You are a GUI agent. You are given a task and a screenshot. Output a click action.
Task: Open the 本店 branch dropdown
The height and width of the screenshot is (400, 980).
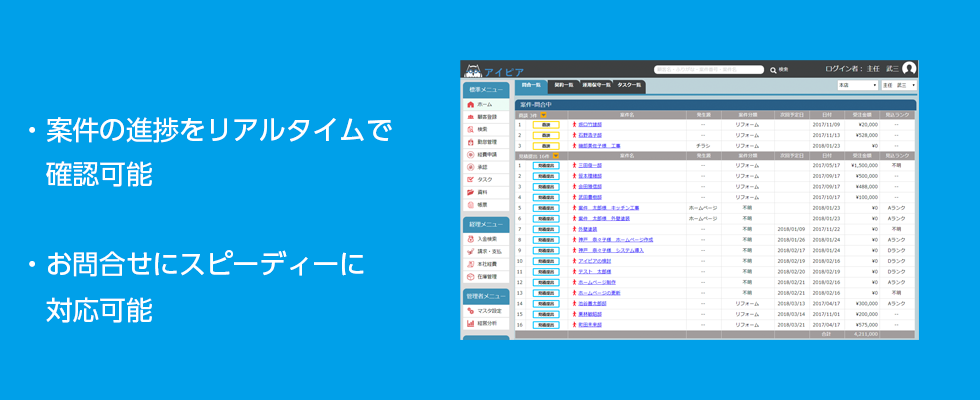click(857, 86)
